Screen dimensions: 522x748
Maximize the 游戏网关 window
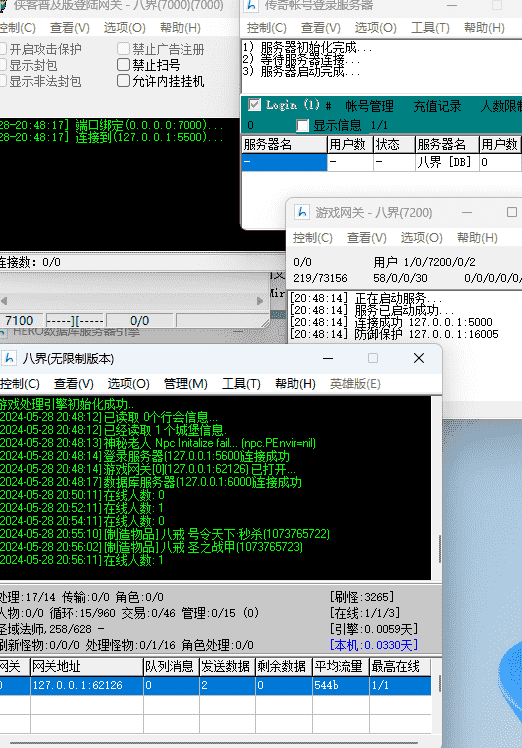512,212
